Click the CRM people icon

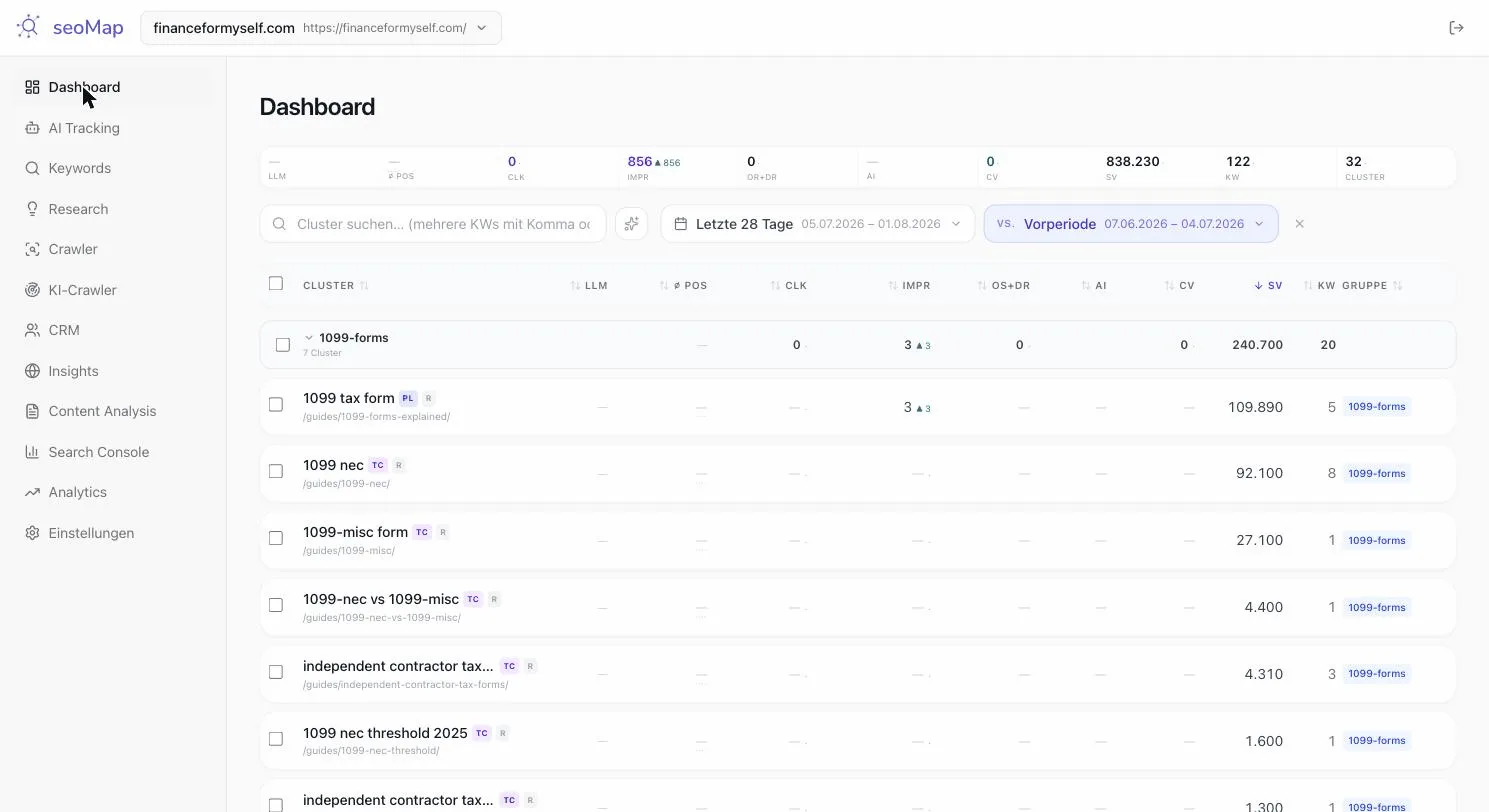[x=32, y=330]
